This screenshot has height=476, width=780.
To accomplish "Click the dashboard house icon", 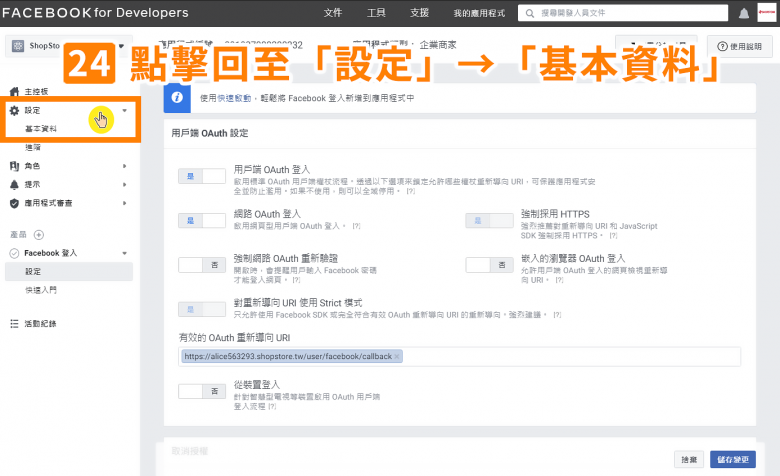I will click(x=14, y=92).
